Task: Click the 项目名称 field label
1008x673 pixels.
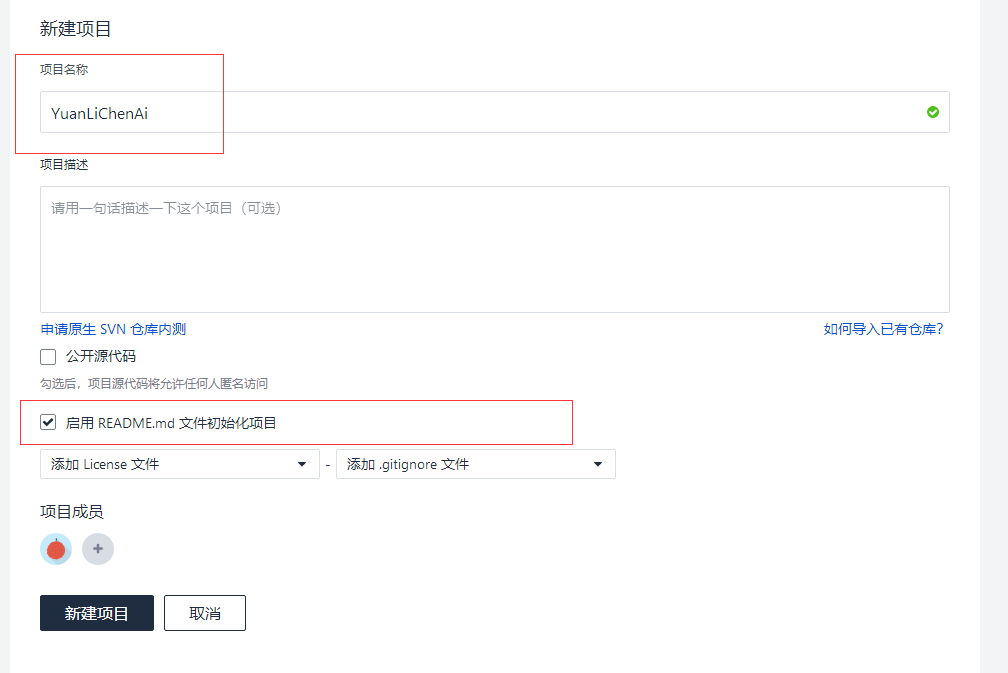Action: pyautogui.click(x=64, y=70)
